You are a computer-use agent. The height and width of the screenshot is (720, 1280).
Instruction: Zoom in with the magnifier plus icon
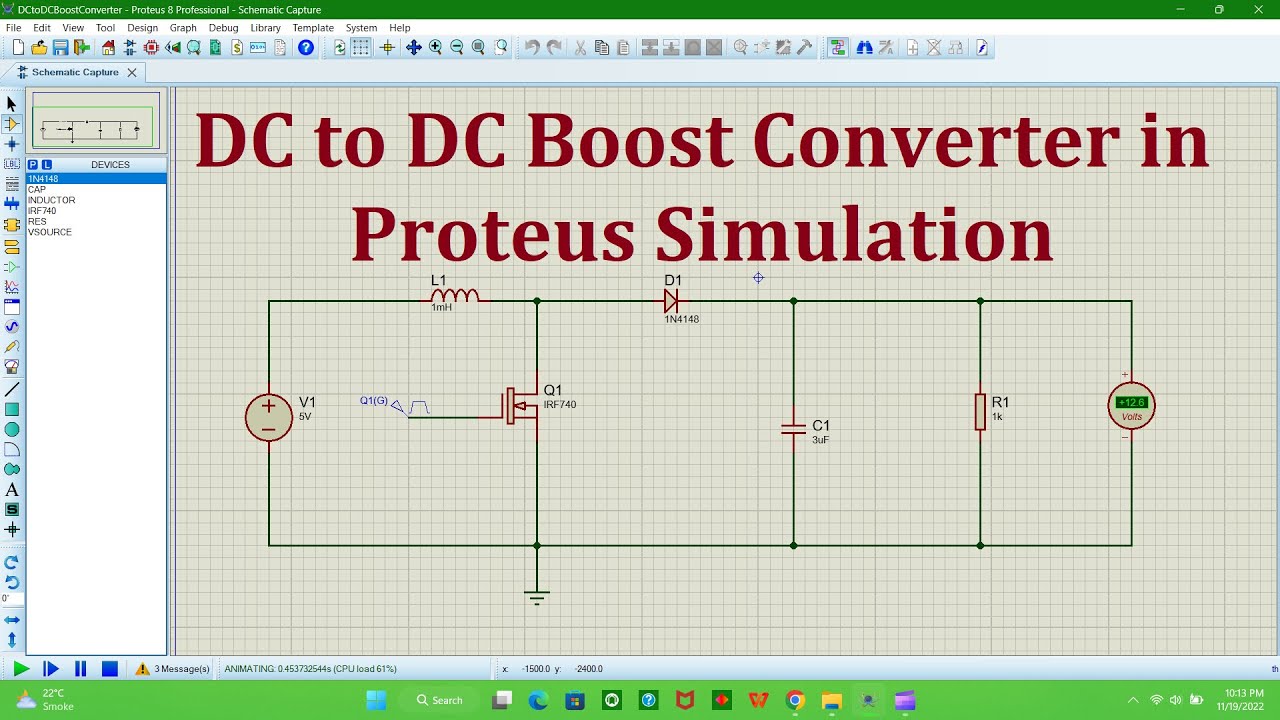[x=436, y=47]
